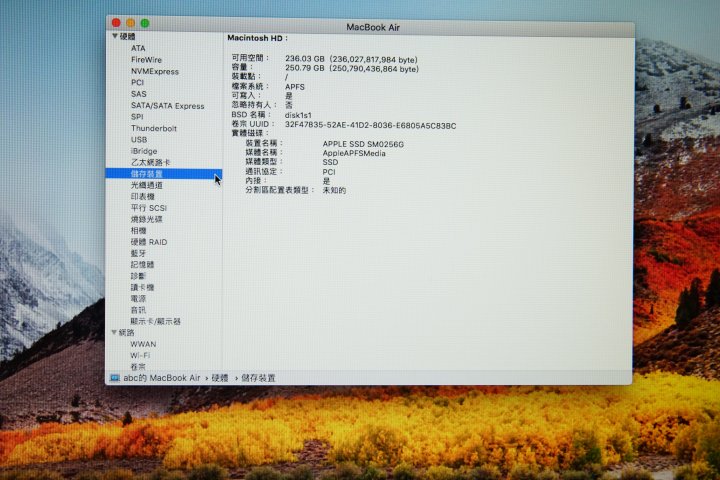Screen dimensions: 720x480
Task: Select 硬體 RAID entry
Action: click(149, 242)
